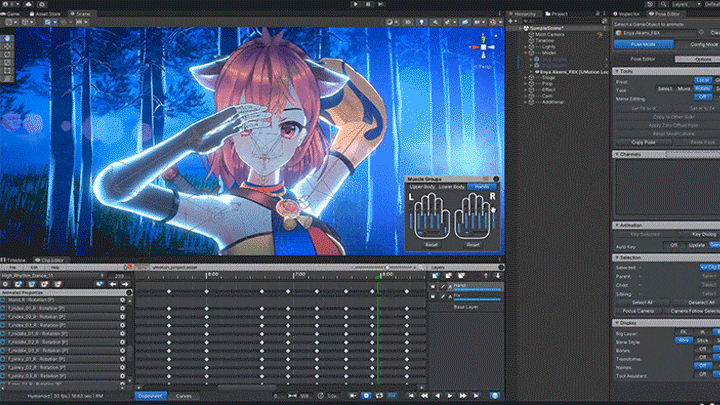Click Apply Zero Offset Pose
Screen dimensions: 720x405
pyautogui.click(x=673, y=125)
